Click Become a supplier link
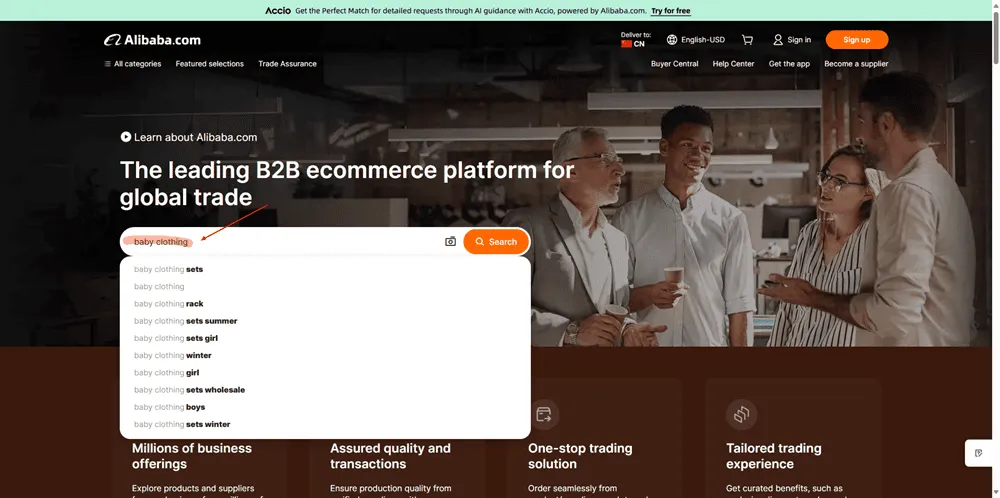 pos(856,64)
